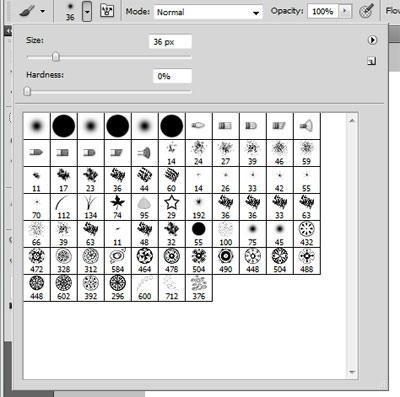Select the faint swirl brush labeled 712

[172, 288]
